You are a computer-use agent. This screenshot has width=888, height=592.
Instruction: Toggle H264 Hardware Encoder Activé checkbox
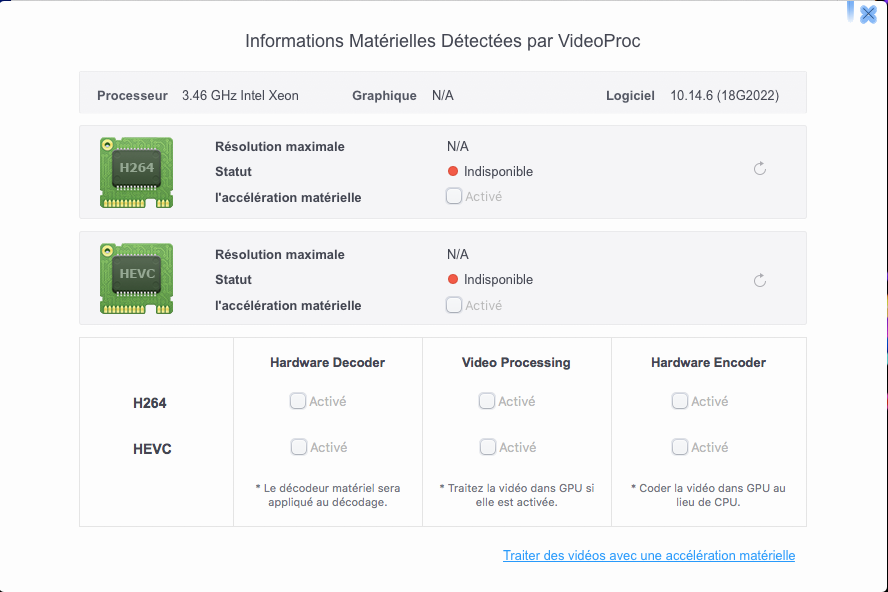680,401
